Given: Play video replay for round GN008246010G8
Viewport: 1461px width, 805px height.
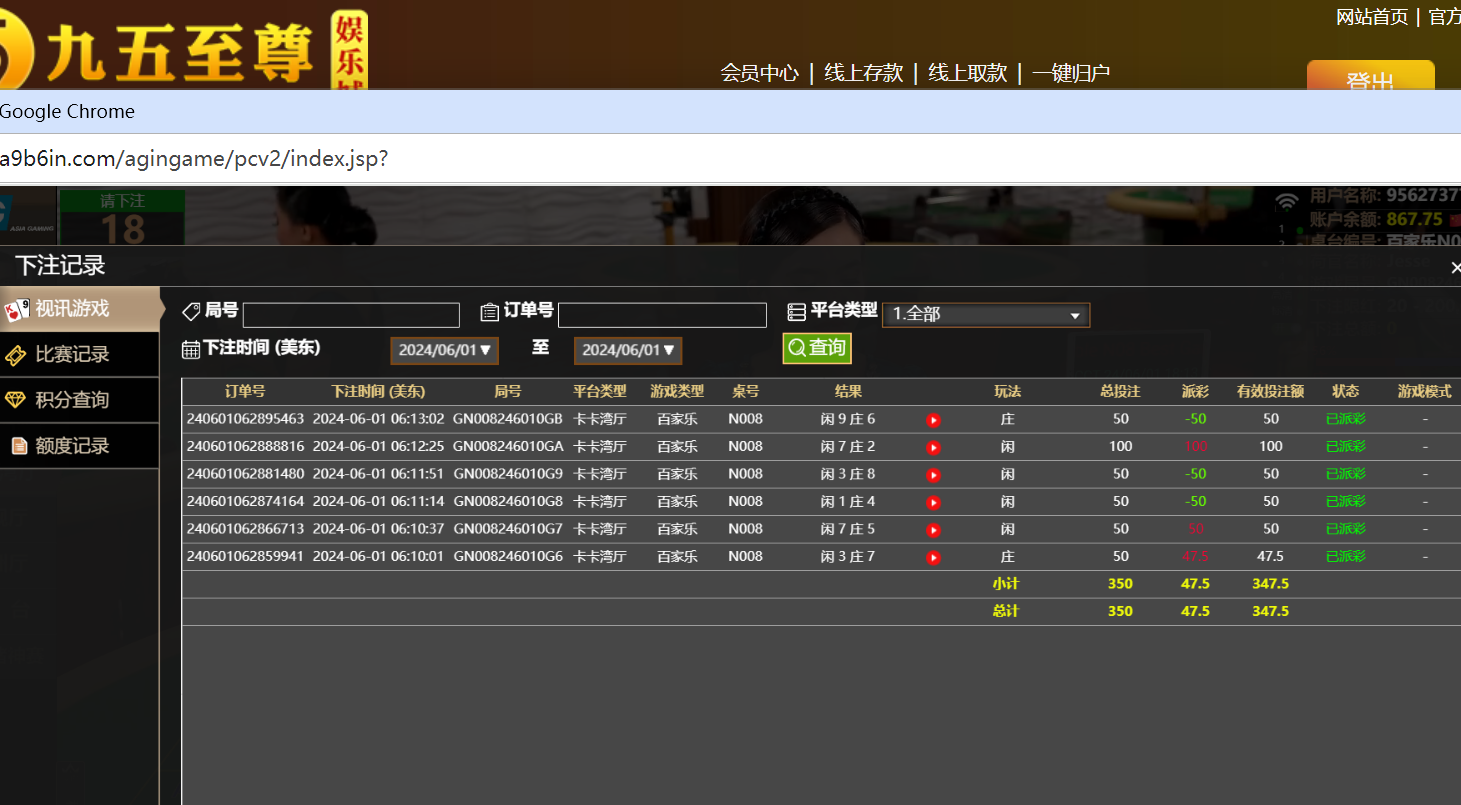Looking at the screenshot, I should tap(933, 503).
